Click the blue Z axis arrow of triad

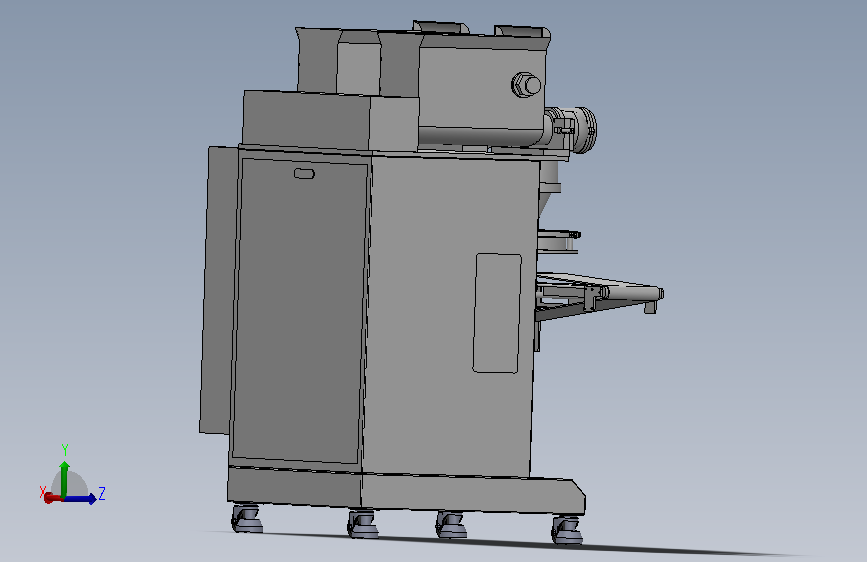click(x=81, y=499)
